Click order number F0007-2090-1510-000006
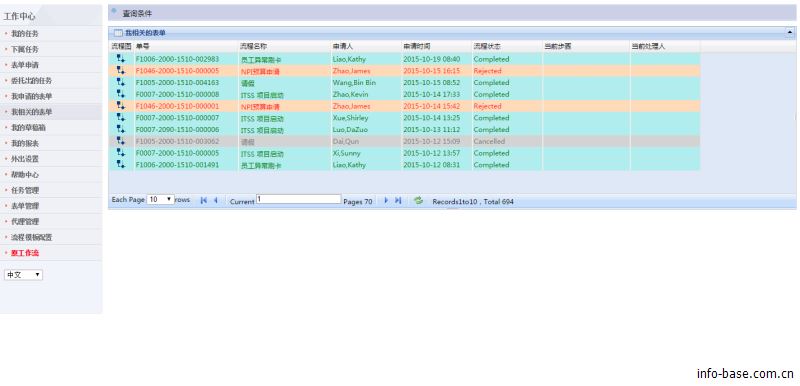 pos(177,130)
